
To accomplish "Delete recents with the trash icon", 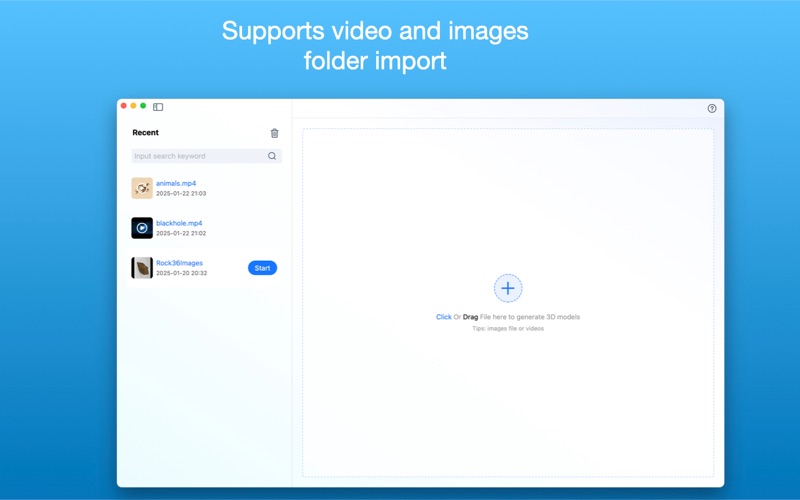I will tap(274, 133).
